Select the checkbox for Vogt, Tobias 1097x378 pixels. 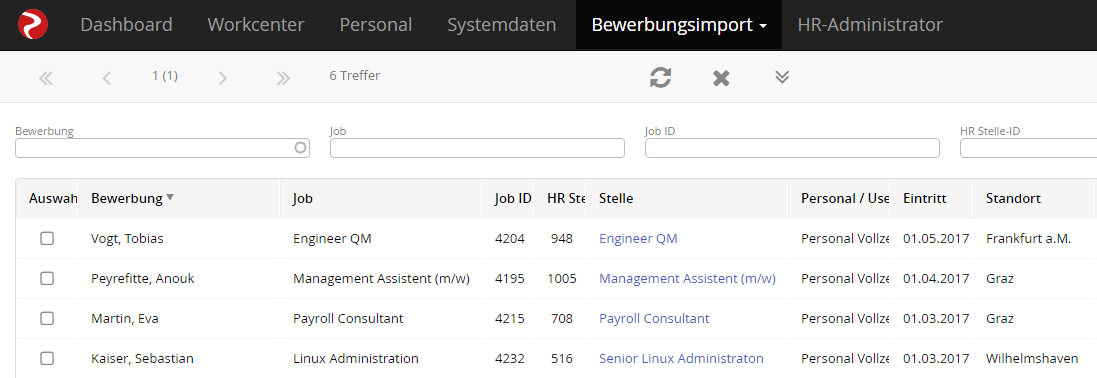coord(47,239)
